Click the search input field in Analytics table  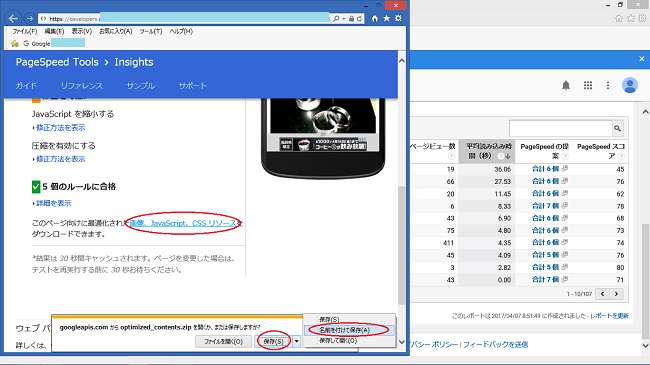(560, 129)
